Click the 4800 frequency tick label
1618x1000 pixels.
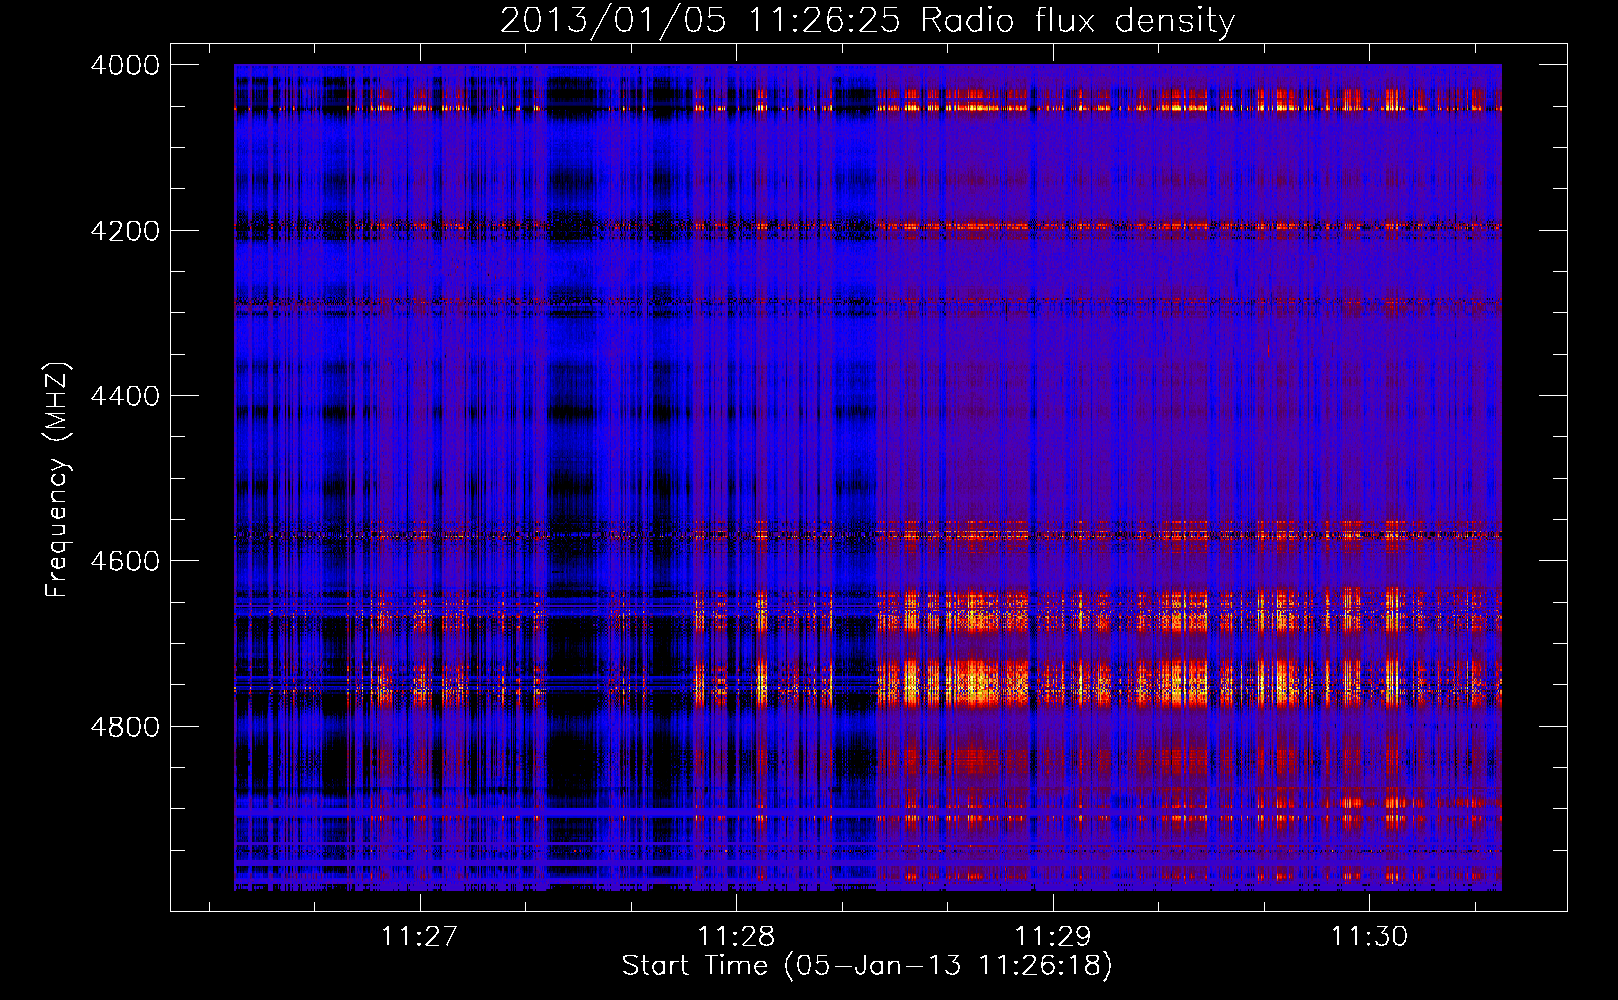[125, 727]
